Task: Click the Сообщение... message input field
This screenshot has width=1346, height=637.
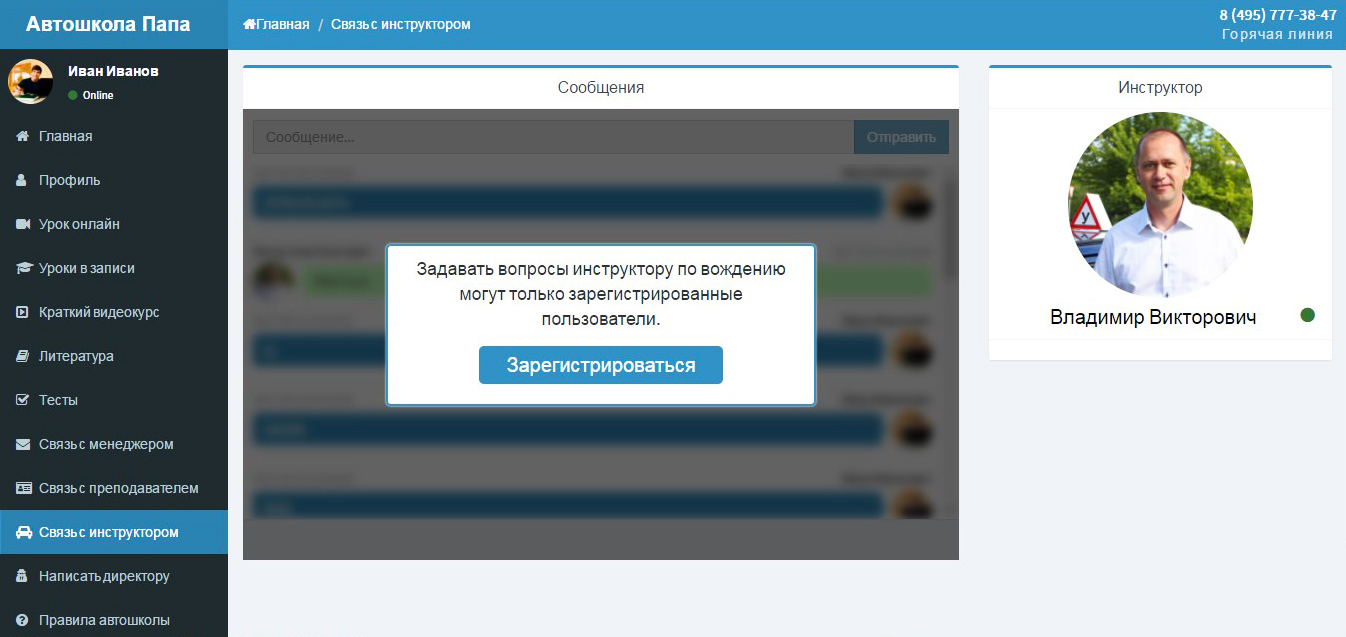Action: click(x=553, y=137)
